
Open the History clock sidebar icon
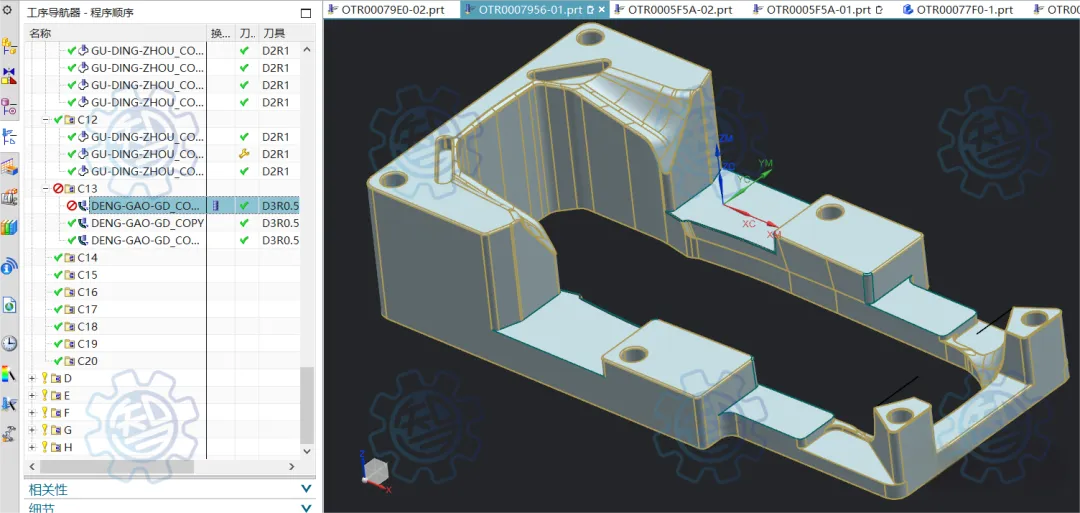9,343
